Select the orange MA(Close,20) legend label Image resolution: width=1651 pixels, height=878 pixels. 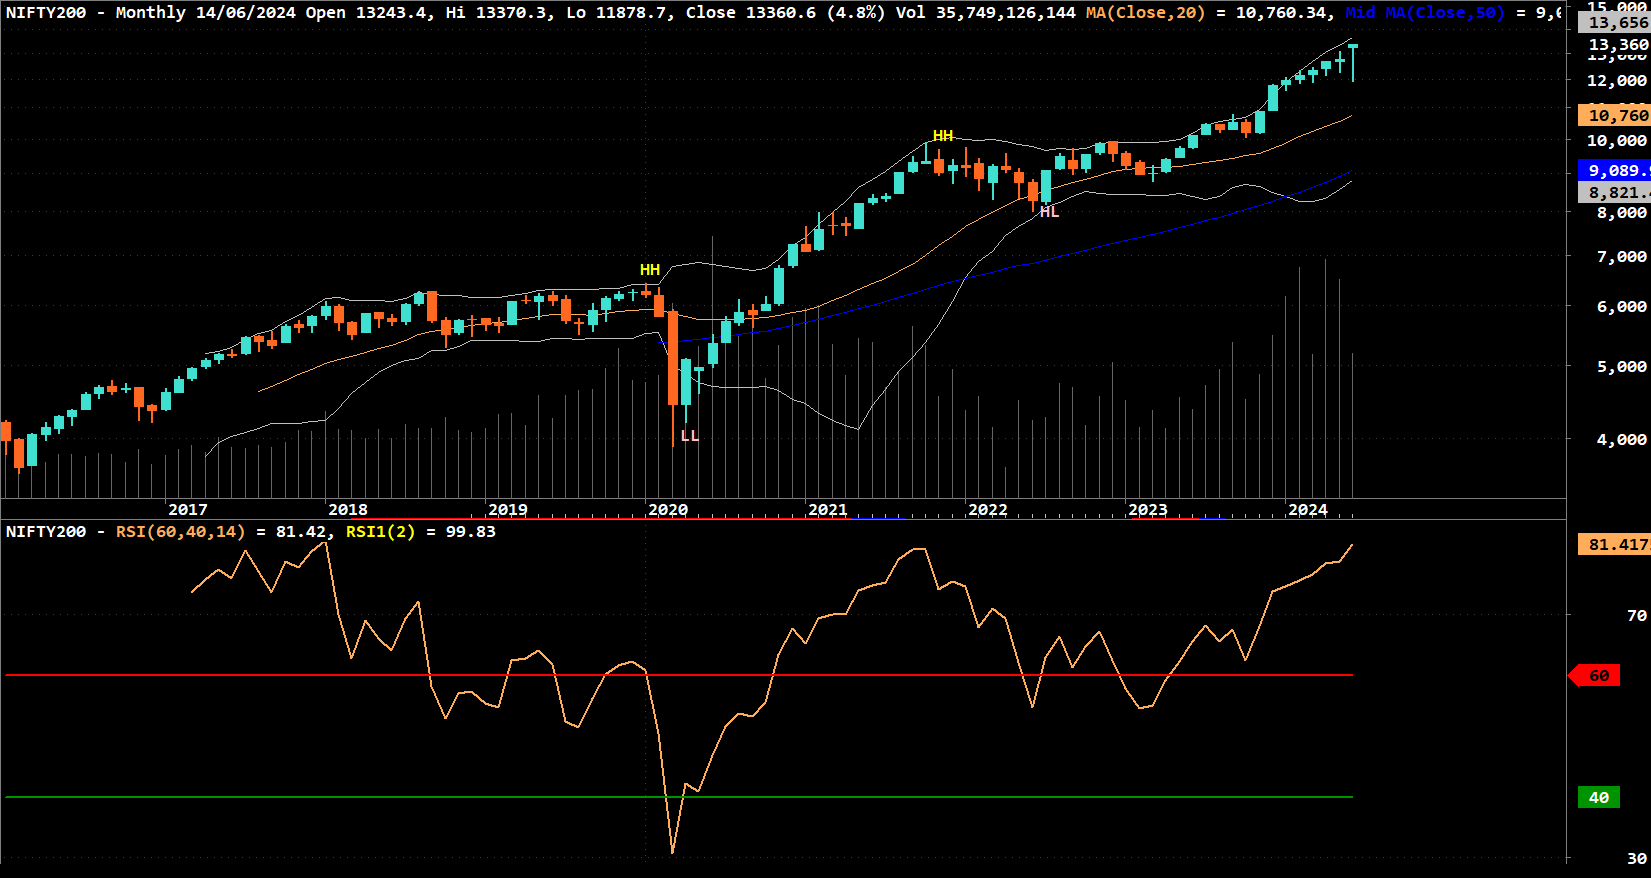[1145, 12]
